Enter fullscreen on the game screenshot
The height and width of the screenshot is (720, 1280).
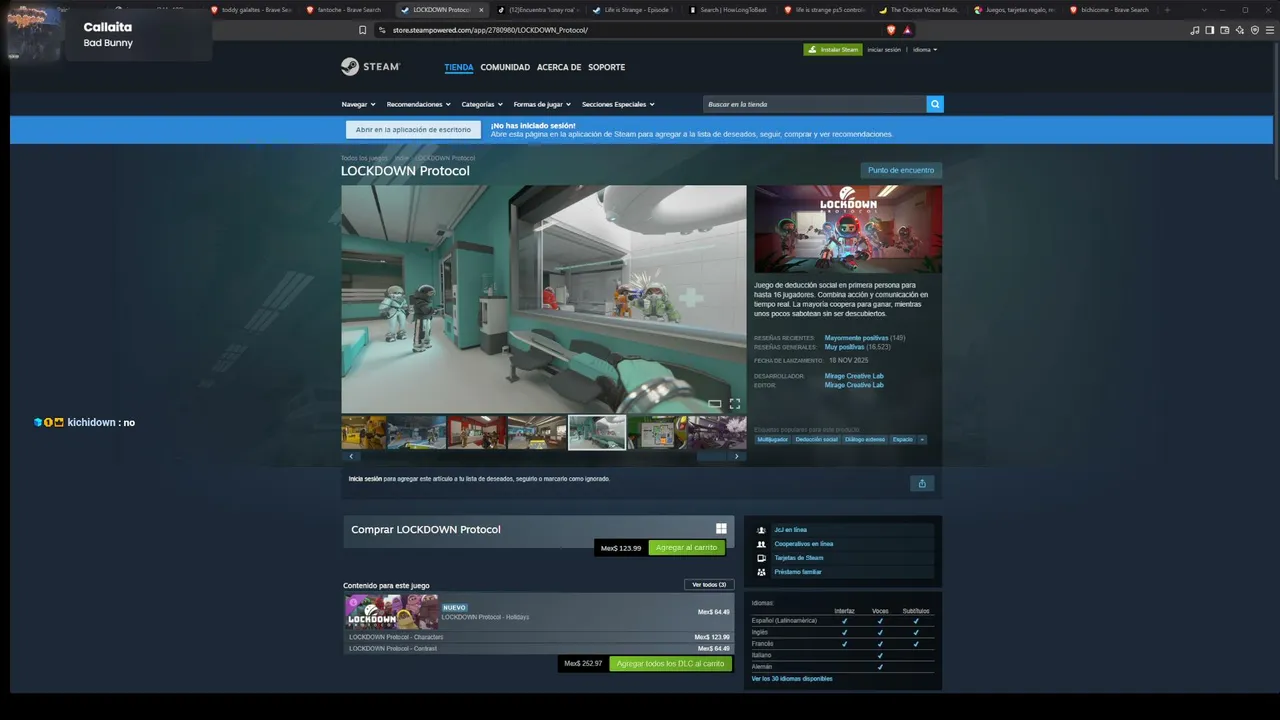(x=735, y=404)
